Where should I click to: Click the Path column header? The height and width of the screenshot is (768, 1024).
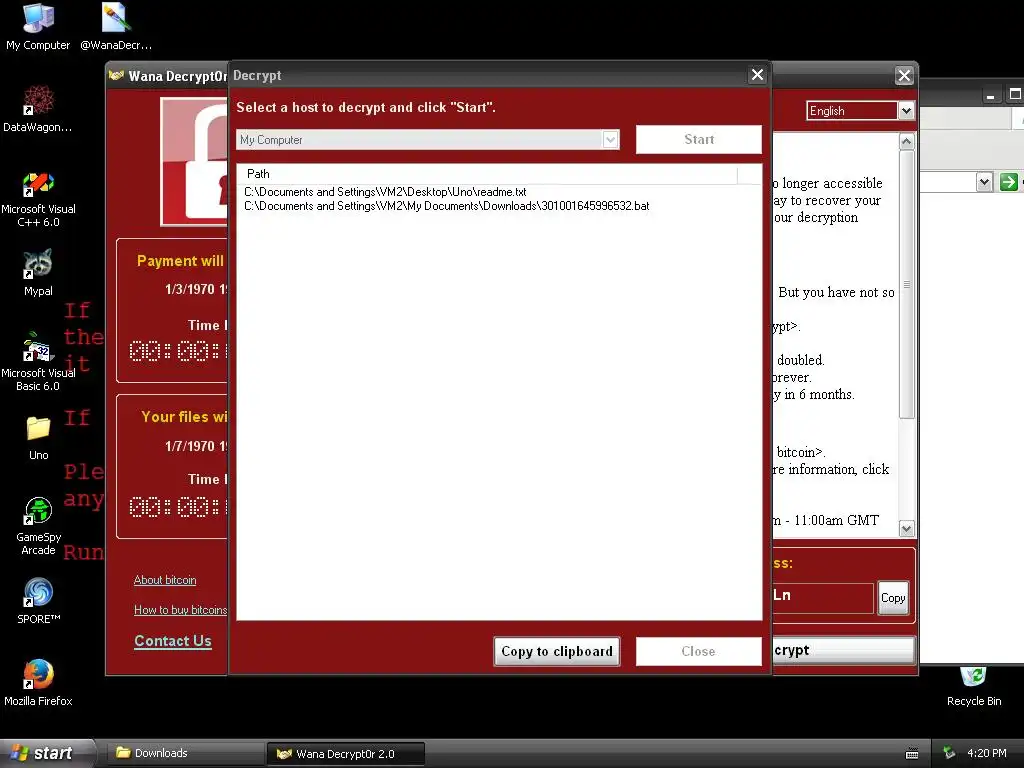(x=487, y=174)
